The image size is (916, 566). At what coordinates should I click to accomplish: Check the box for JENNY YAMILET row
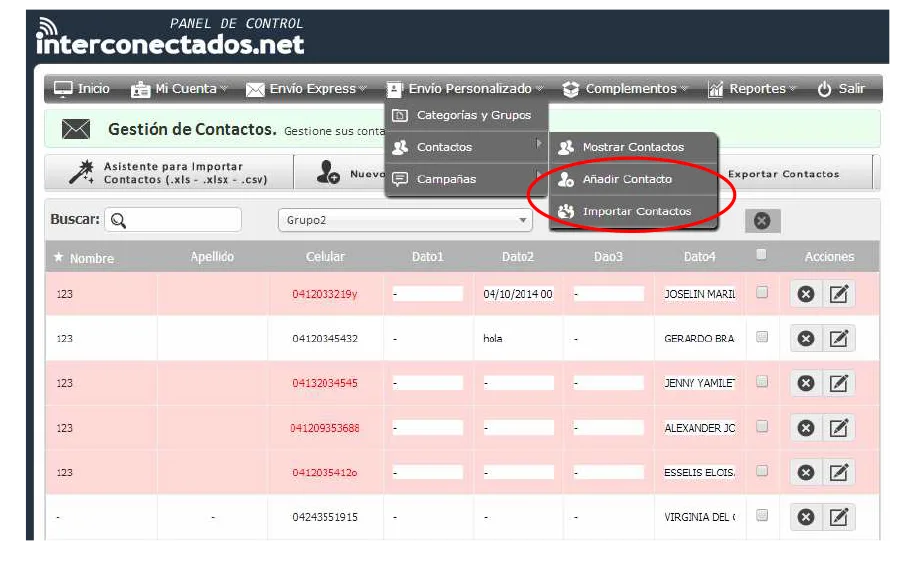pyautogui.click(x=762, y=382)
